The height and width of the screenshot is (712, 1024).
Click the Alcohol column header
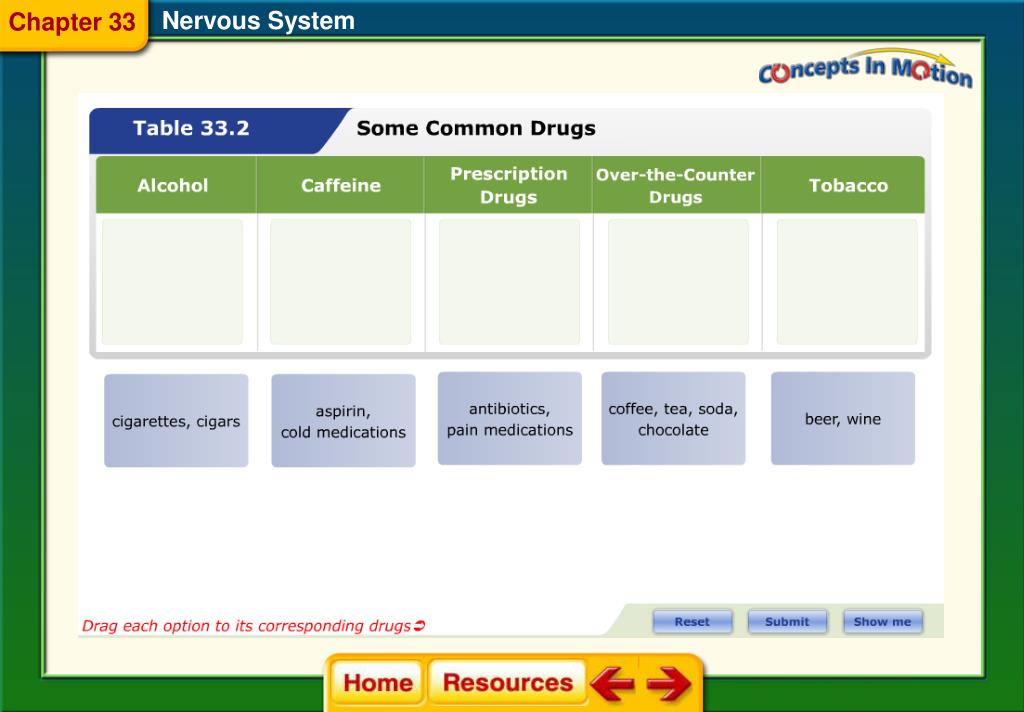pyautogui.click(x=176, y=185)
